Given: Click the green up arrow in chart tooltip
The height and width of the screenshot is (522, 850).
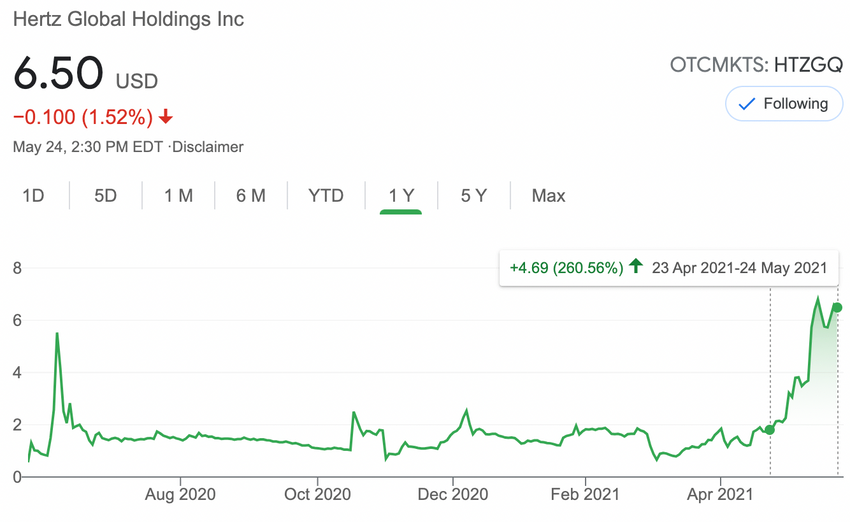Looking at the screenshot, I should click(635, 266).
